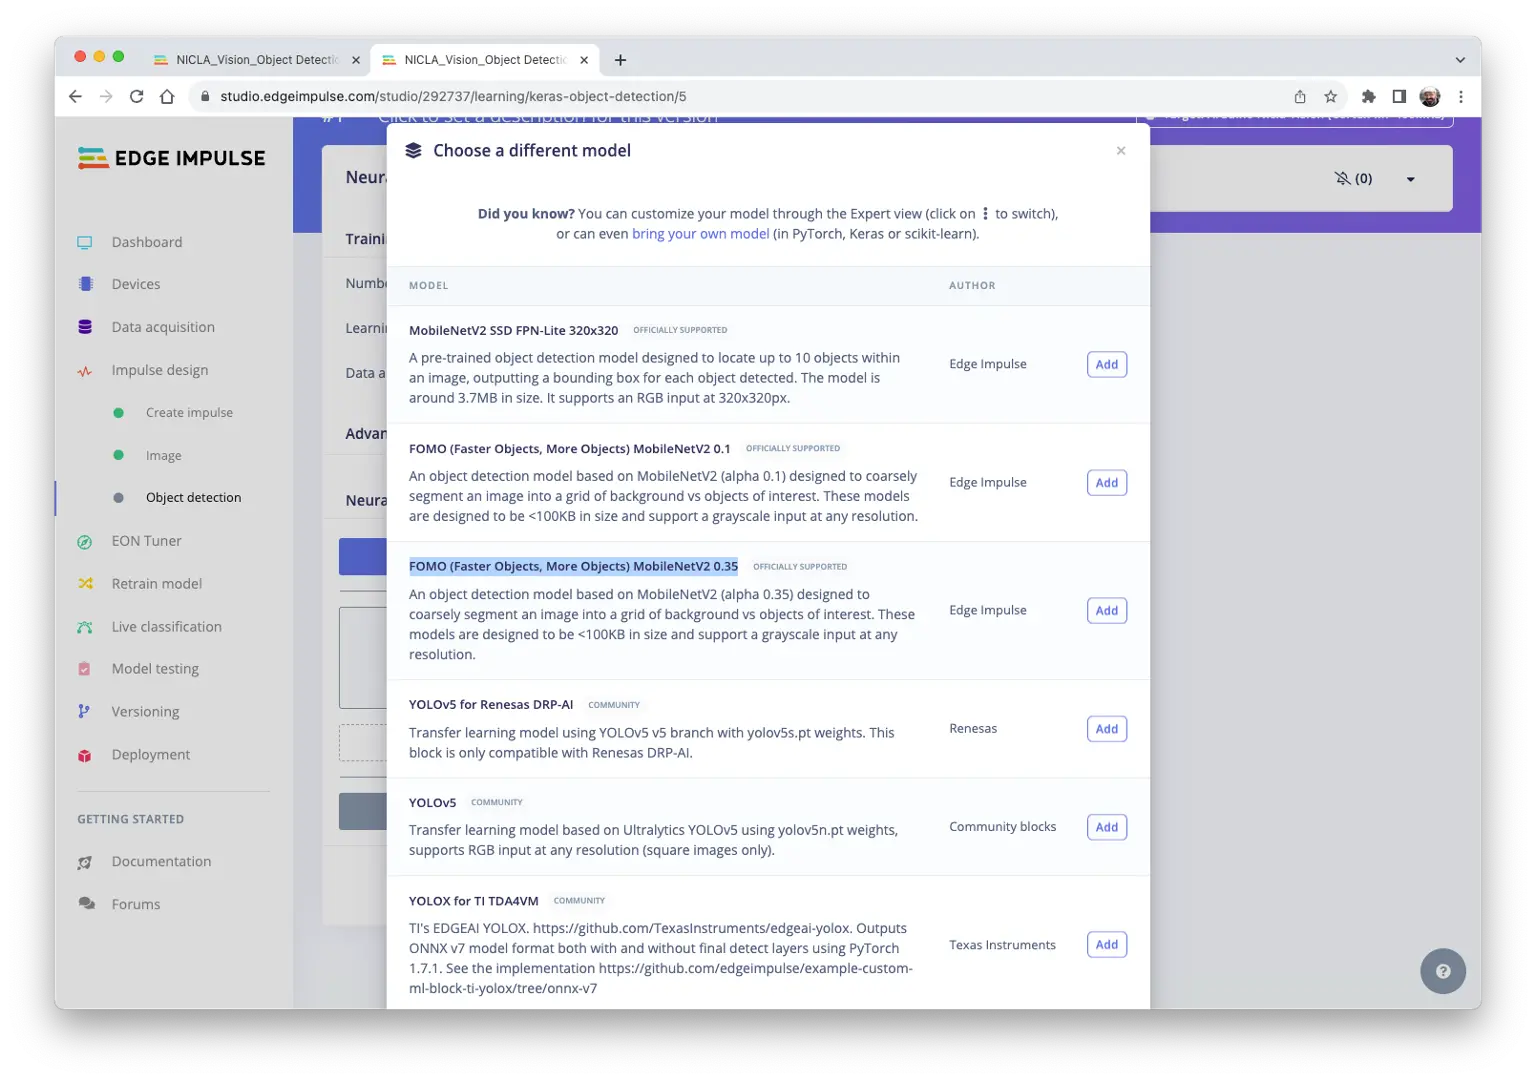The width and height of the screenshot is (1536, 1080).
Task: Click the Data acquisition database icon
Action: click(85, 327)
